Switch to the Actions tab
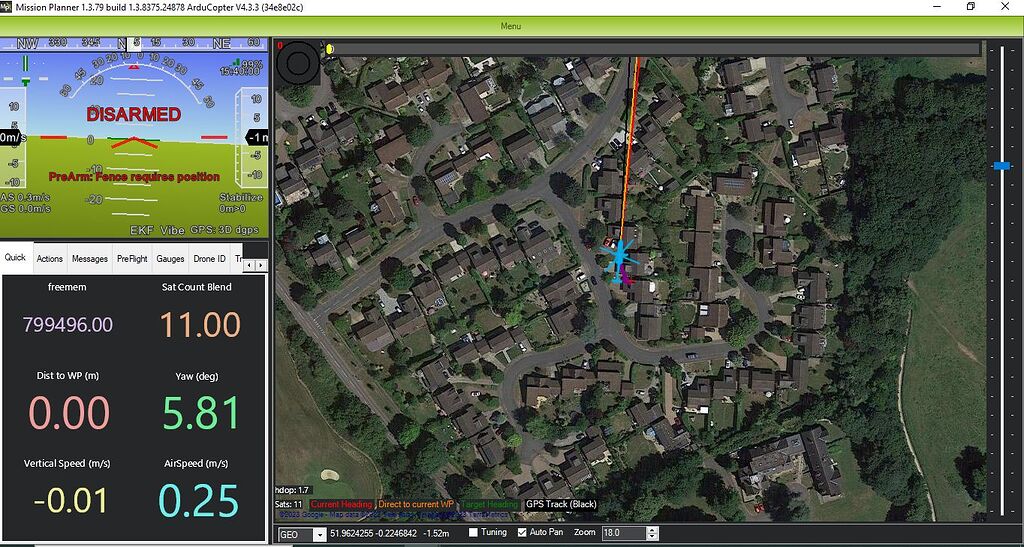The width and height of the screenshot is (1024, 547). pos(49,258)
